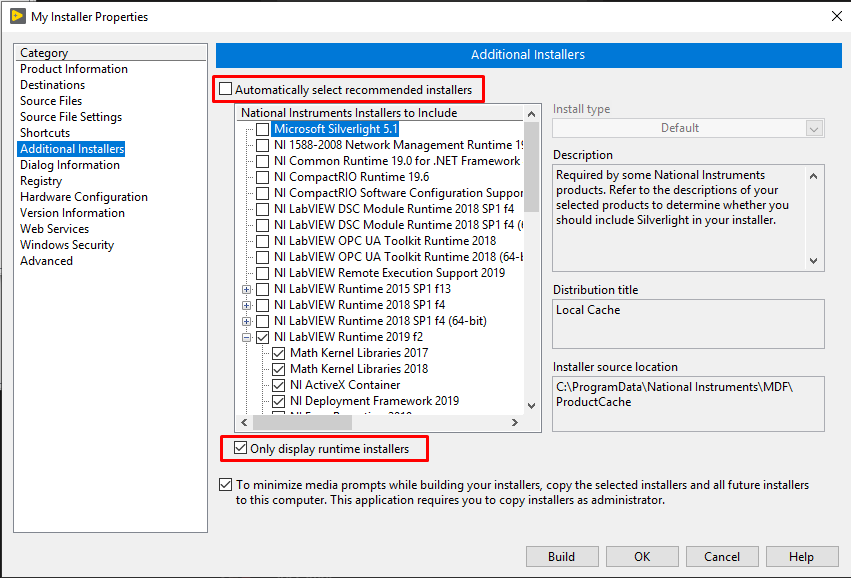This screenshot has width=851, height=578.
Task: Toggle the minimize media prompts checkbox
Action: (225, 484)
